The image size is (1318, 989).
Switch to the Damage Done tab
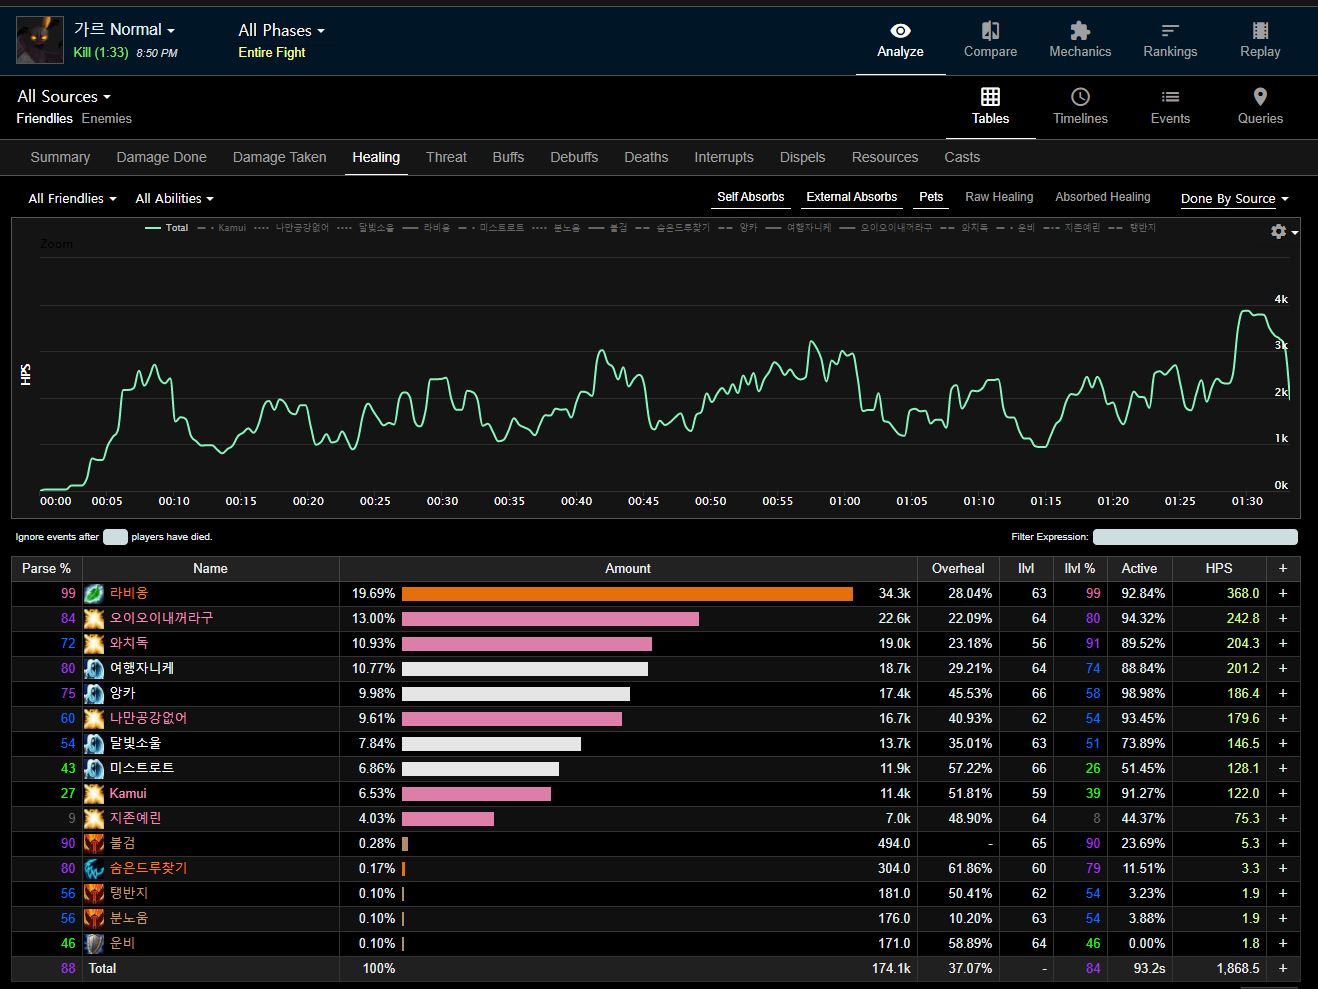click(161, 157)
